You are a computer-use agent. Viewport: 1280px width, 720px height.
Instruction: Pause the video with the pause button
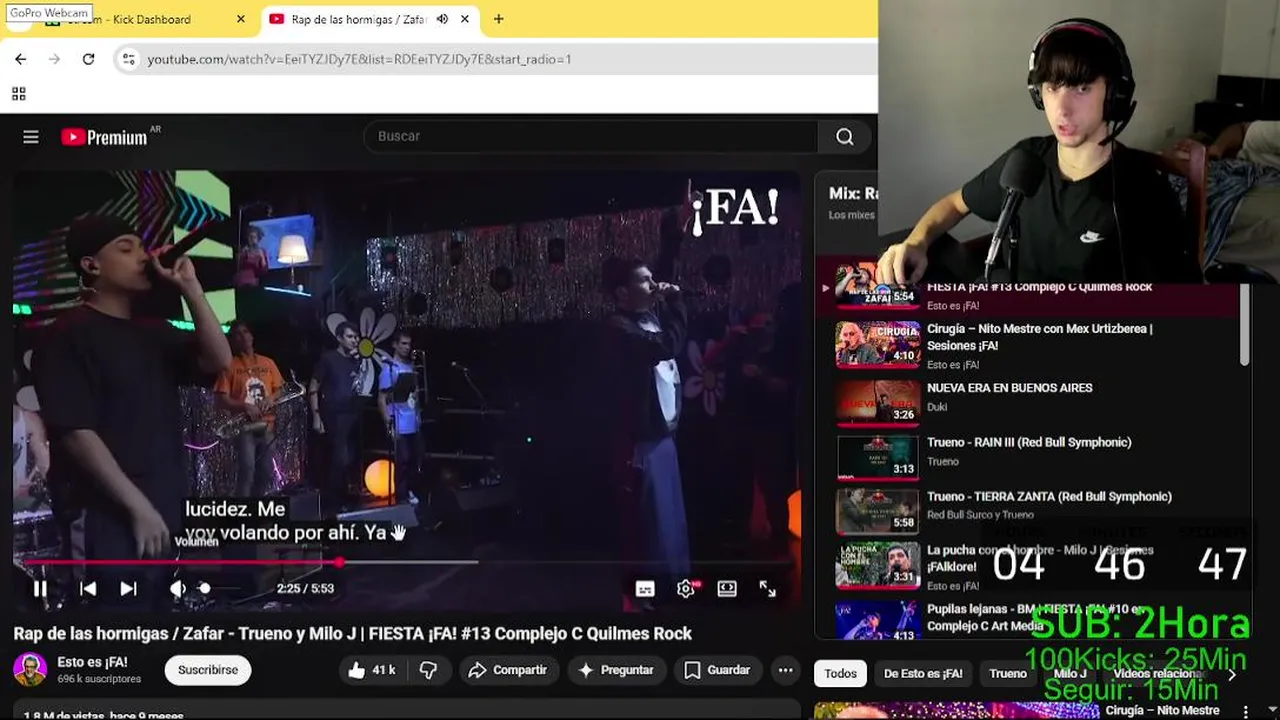tap(40, 589)
